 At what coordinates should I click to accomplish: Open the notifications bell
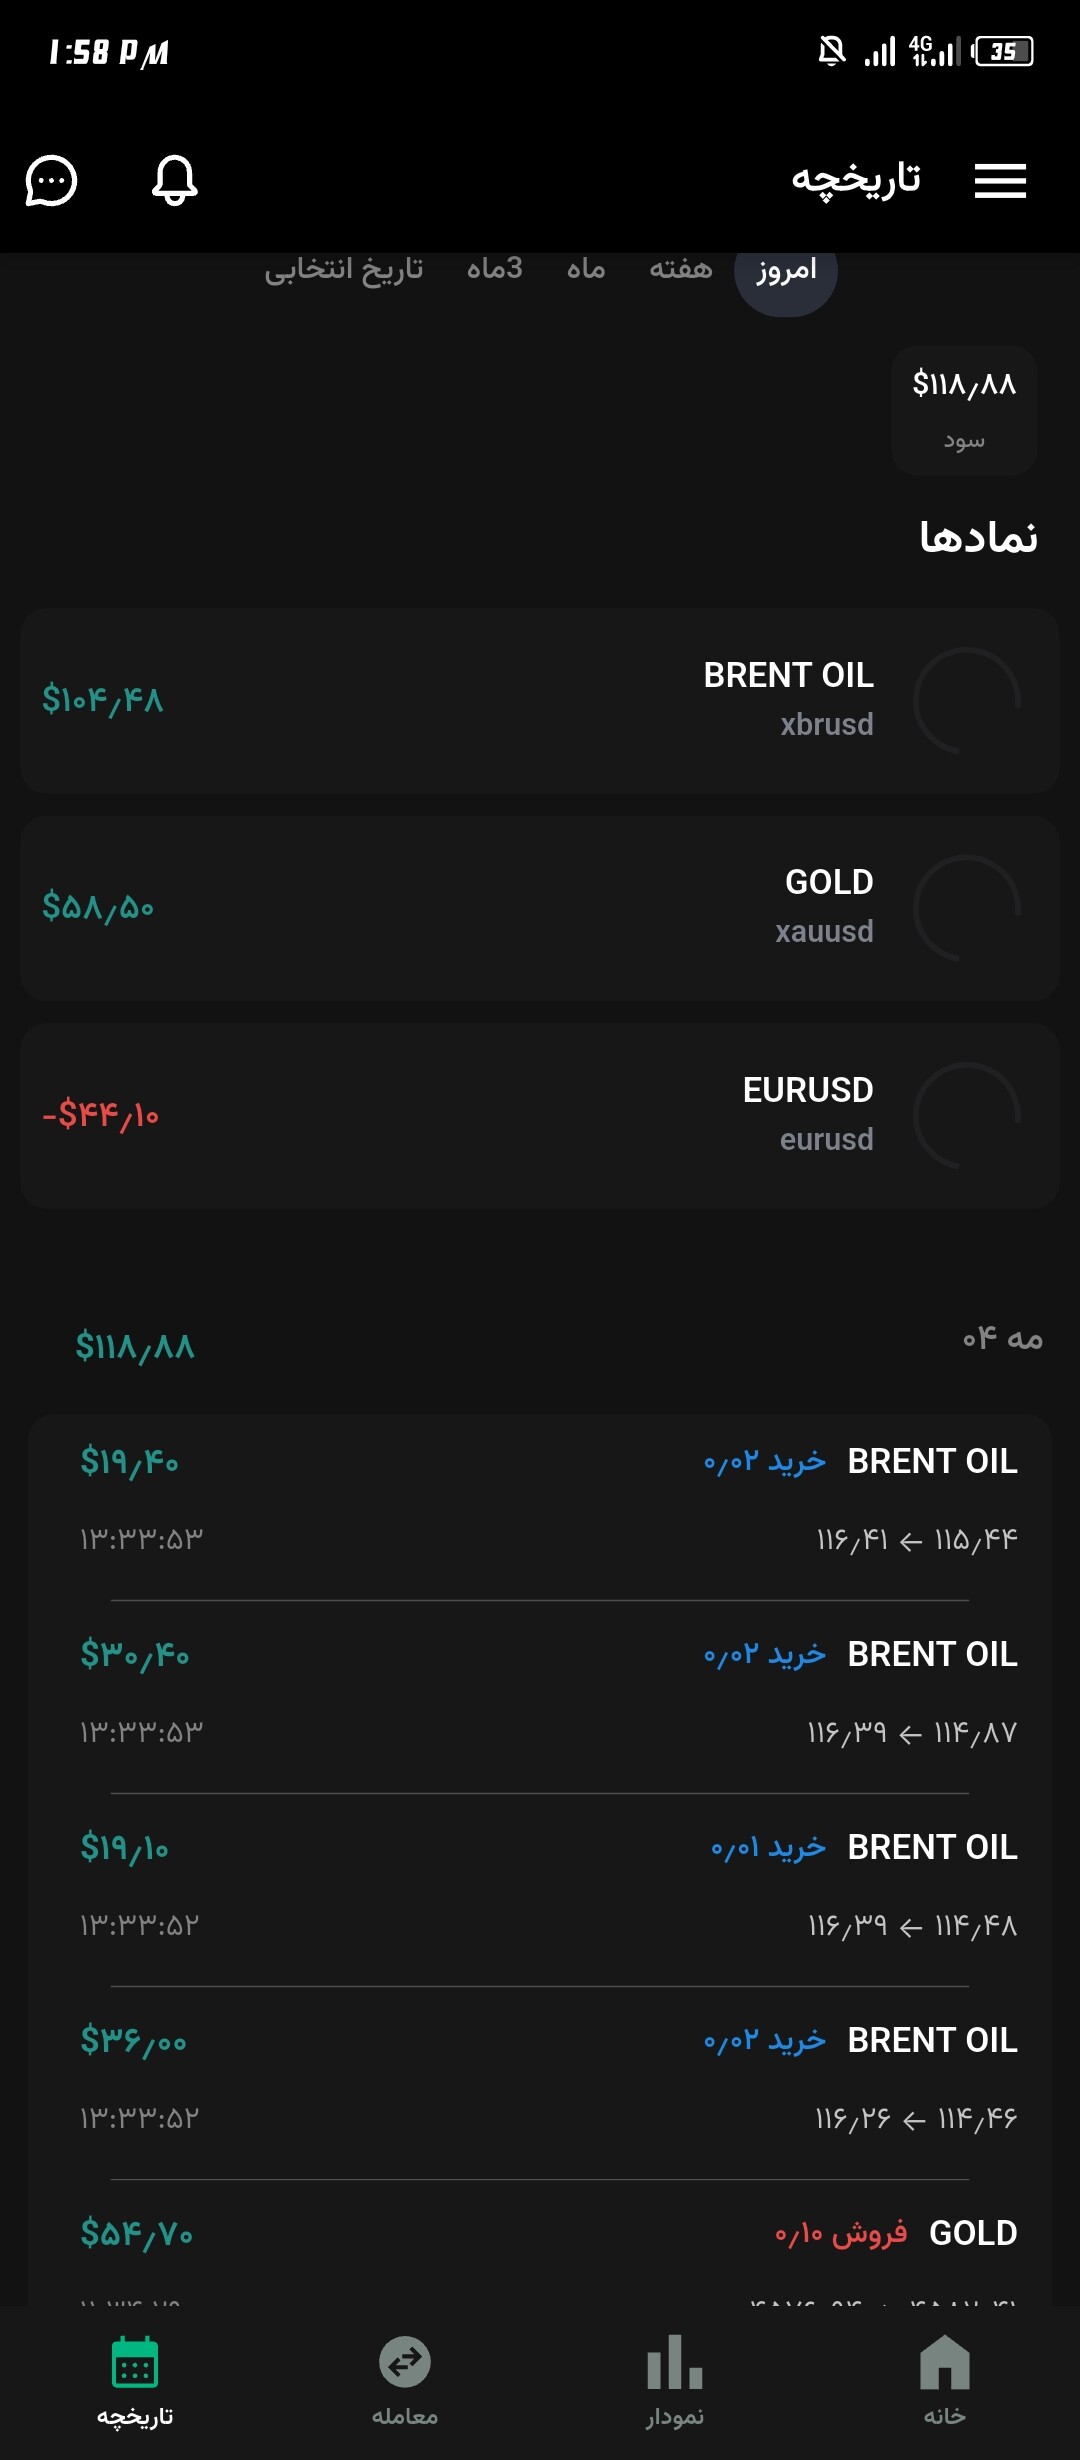[174, 181]
